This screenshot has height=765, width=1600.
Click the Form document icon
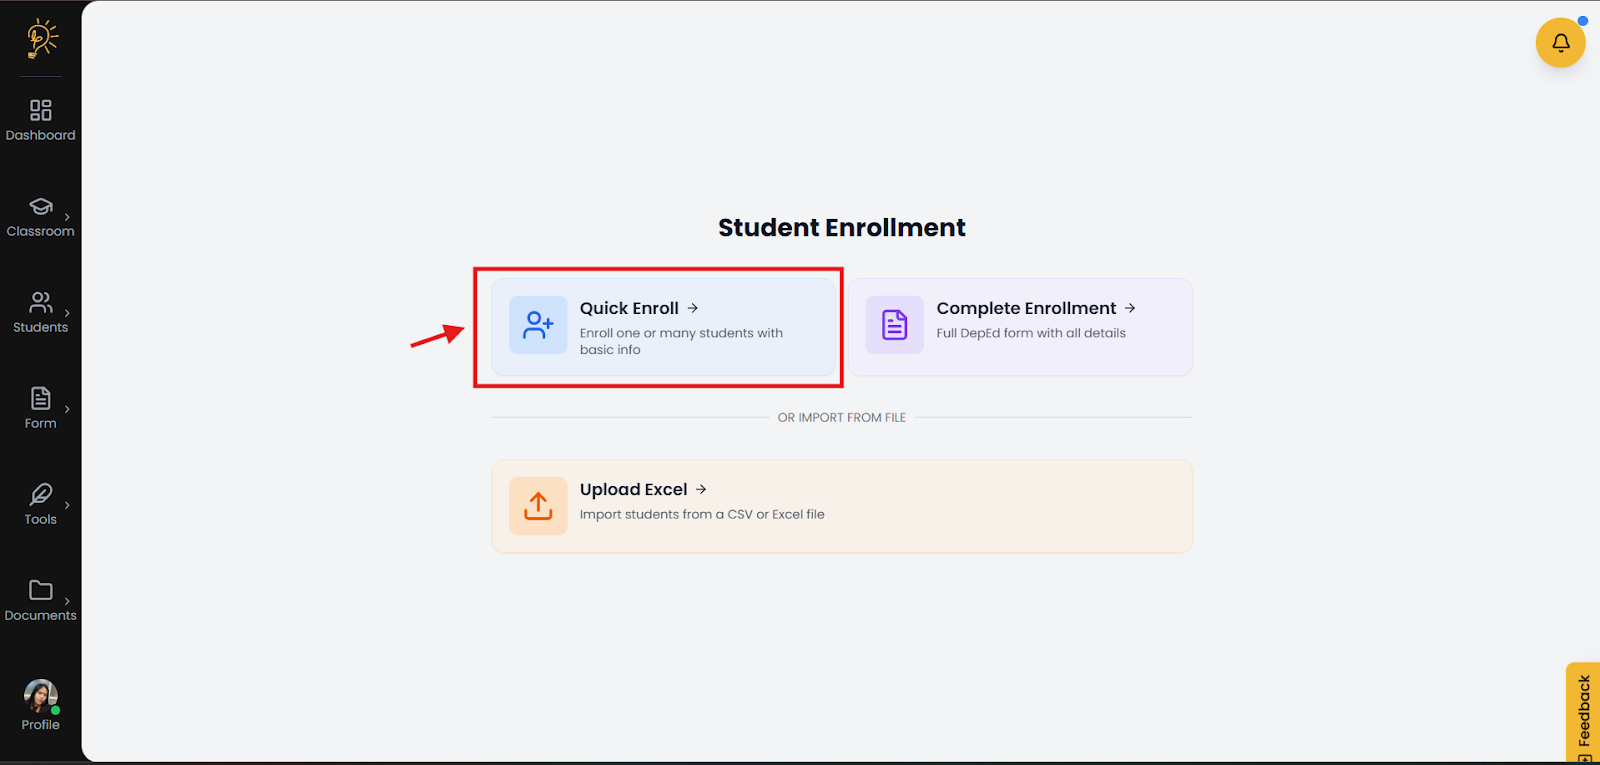(x=41, y=398)
